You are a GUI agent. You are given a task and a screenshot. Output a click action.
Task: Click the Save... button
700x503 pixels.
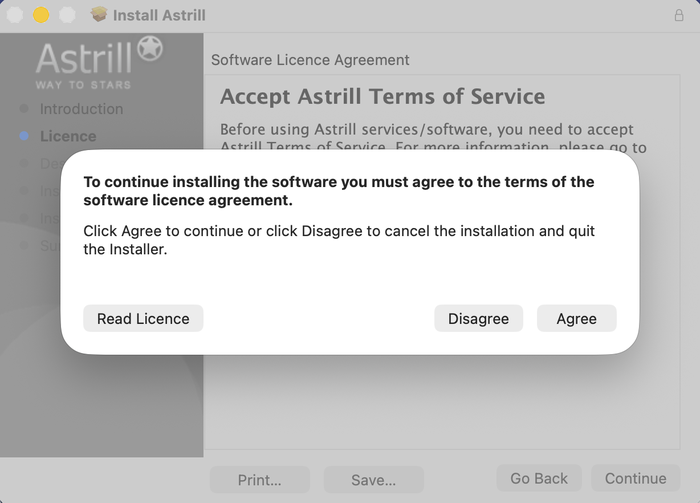[374, 480]
